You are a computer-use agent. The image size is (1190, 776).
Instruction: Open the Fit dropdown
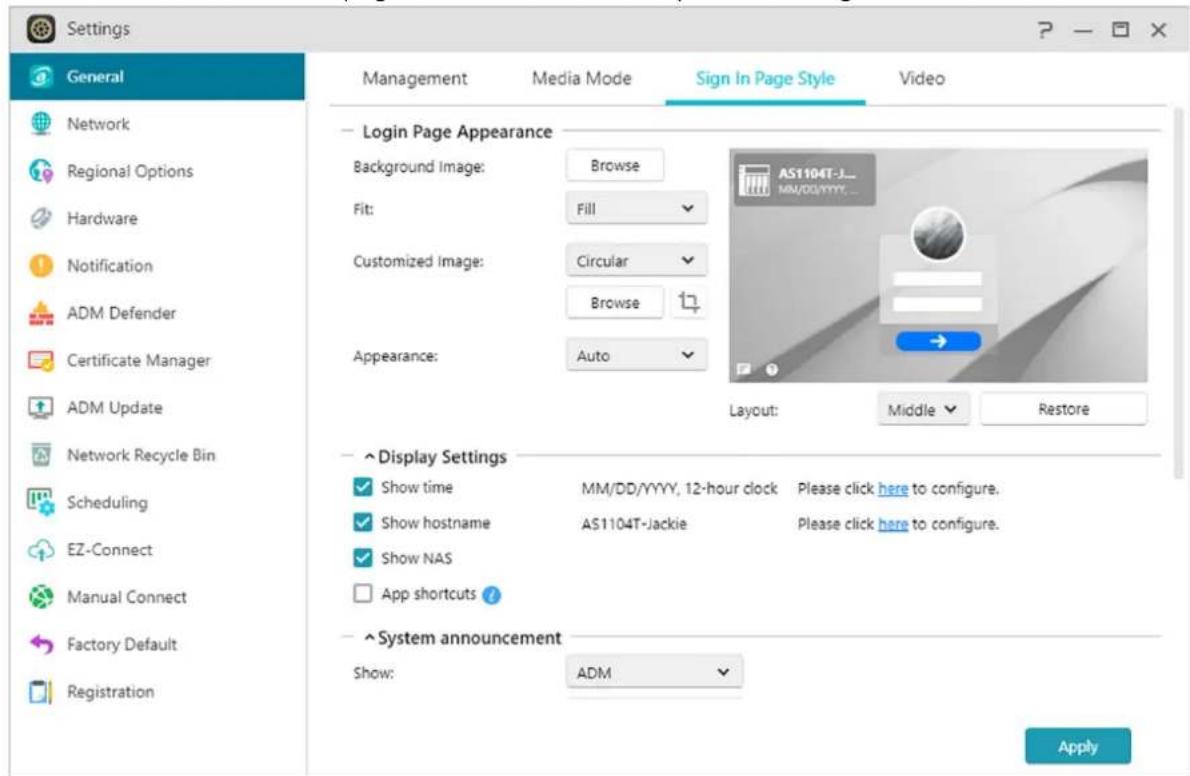(x=636, y=209)
